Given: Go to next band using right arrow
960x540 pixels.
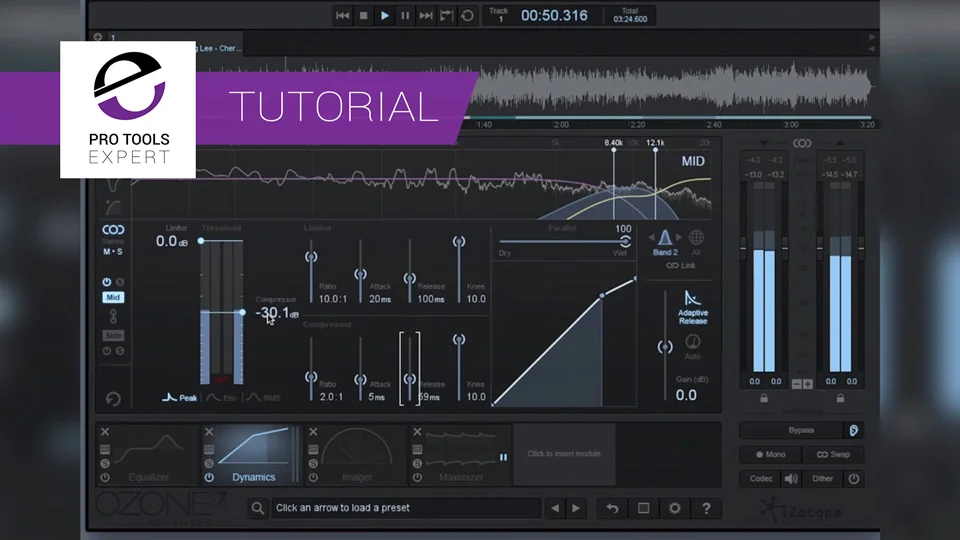Looking at the screenshot, I should pos(678,238).
